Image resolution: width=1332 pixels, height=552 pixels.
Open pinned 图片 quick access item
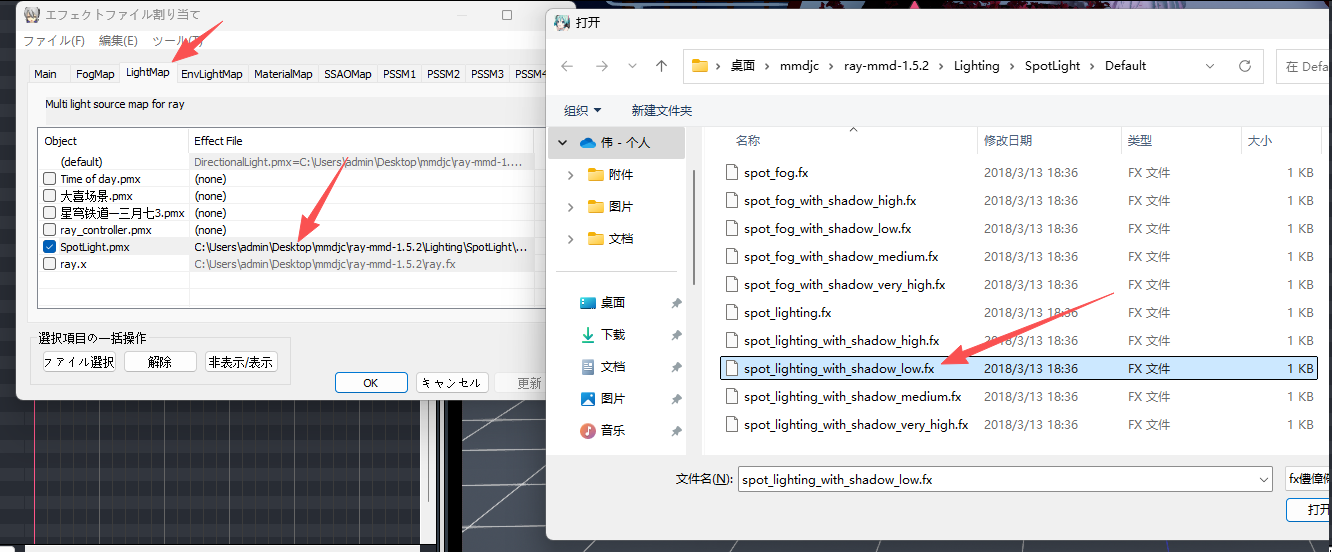click(x=603, y=399)
